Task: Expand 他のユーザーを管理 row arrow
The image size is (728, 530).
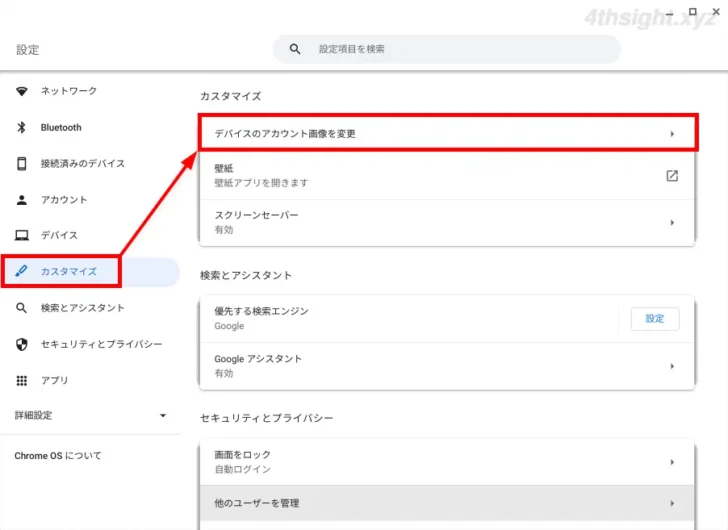Action: click(672, 503)
